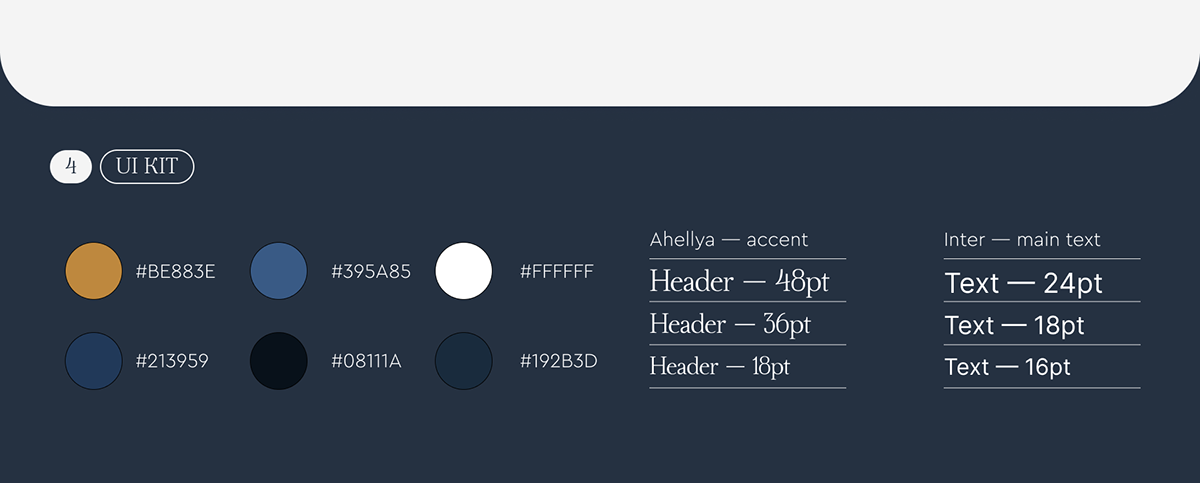Select the #08111A hex label
Screen dimensions: 1200x483
pos(366,361)
